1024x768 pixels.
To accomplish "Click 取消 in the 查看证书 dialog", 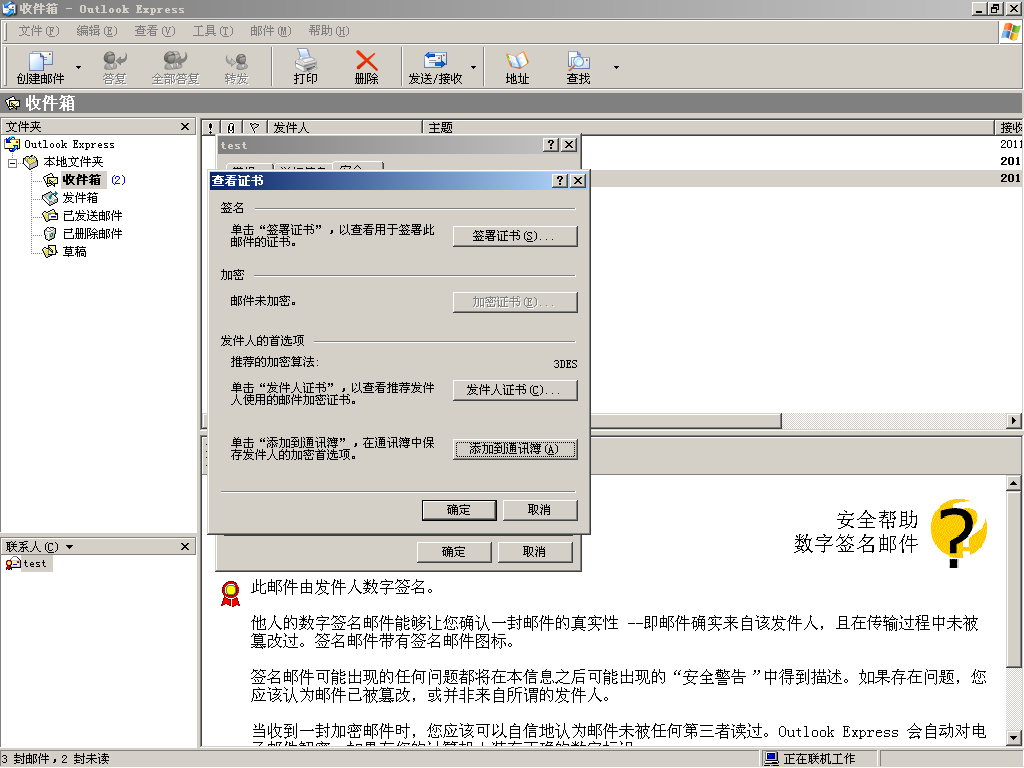I will click(539, 510).
